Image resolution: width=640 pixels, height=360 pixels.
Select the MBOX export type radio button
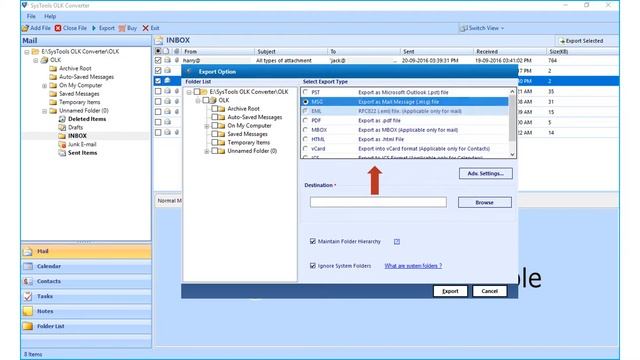pyautogui.click(x=305, y=130)
